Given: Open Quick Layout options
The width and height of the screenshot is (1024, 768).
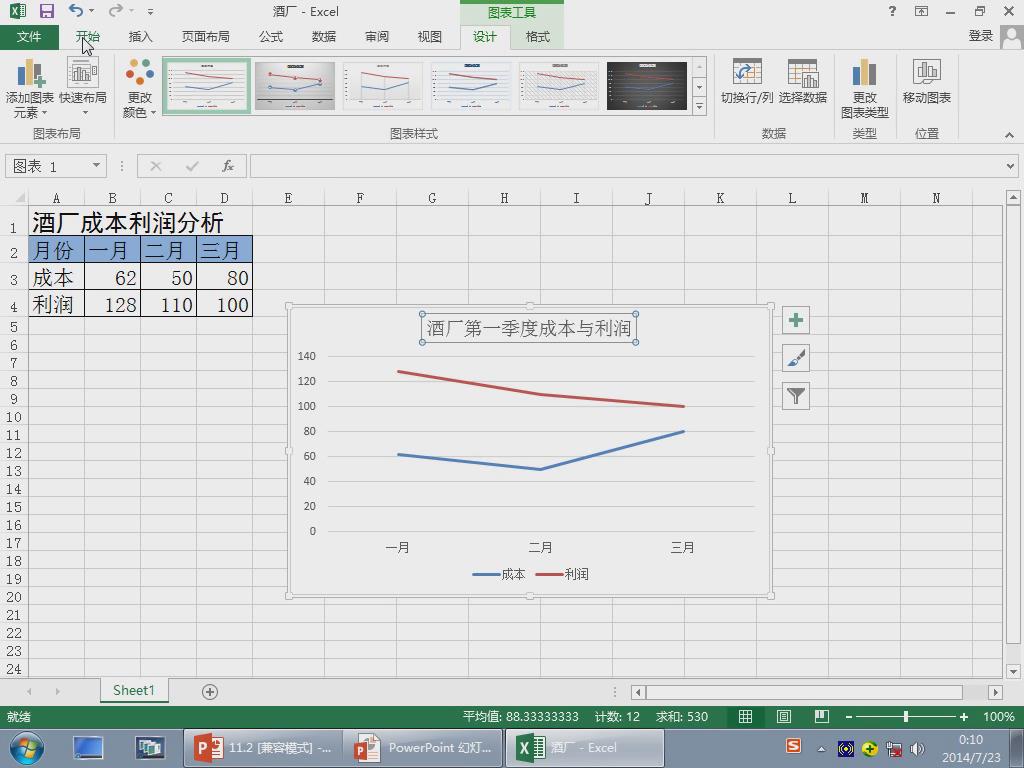Looking at the screenshot, I should tap(83, 88).
